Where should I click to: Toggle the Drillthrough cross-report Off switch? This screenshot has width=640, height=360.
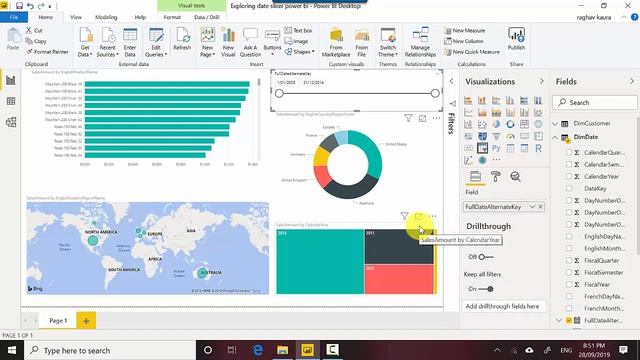point(486,257)
